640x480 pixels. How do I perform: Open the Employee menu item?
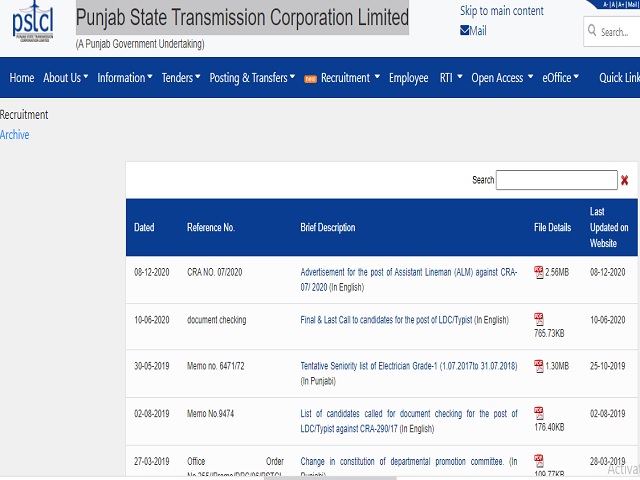click(409, 78)
